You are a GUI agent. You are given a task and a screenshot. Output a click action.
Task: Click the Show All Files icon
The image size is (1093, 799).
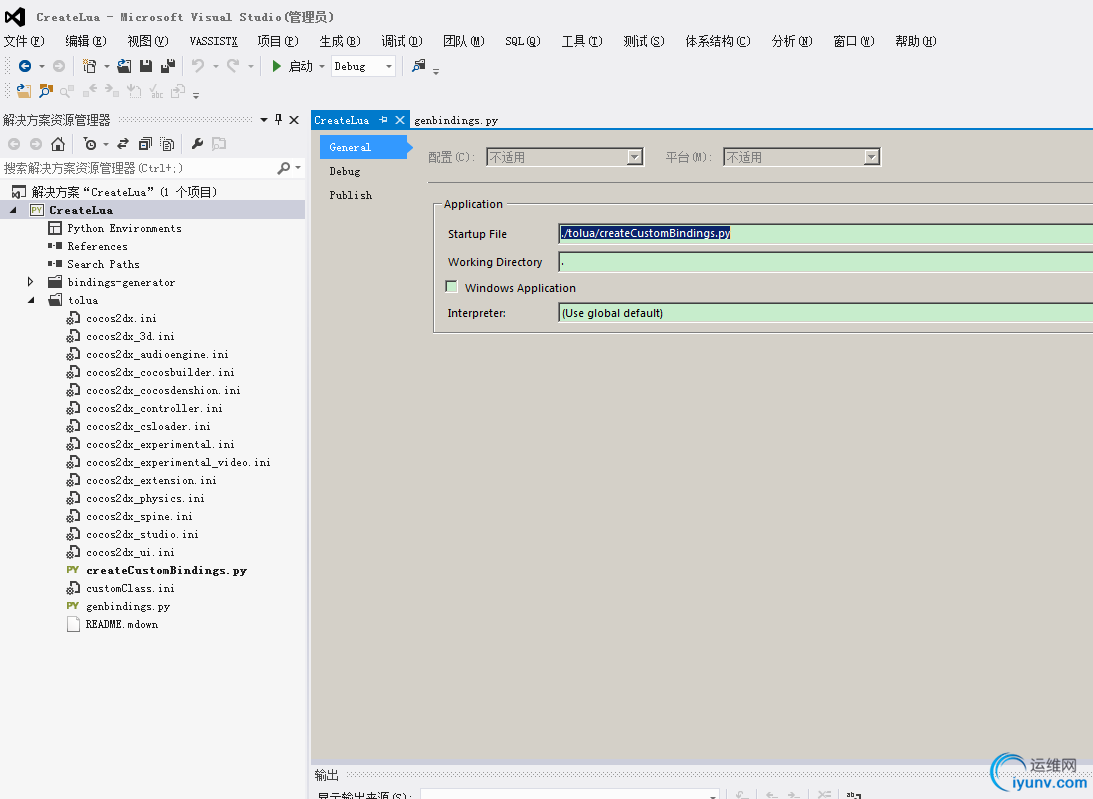click(167, 144)
